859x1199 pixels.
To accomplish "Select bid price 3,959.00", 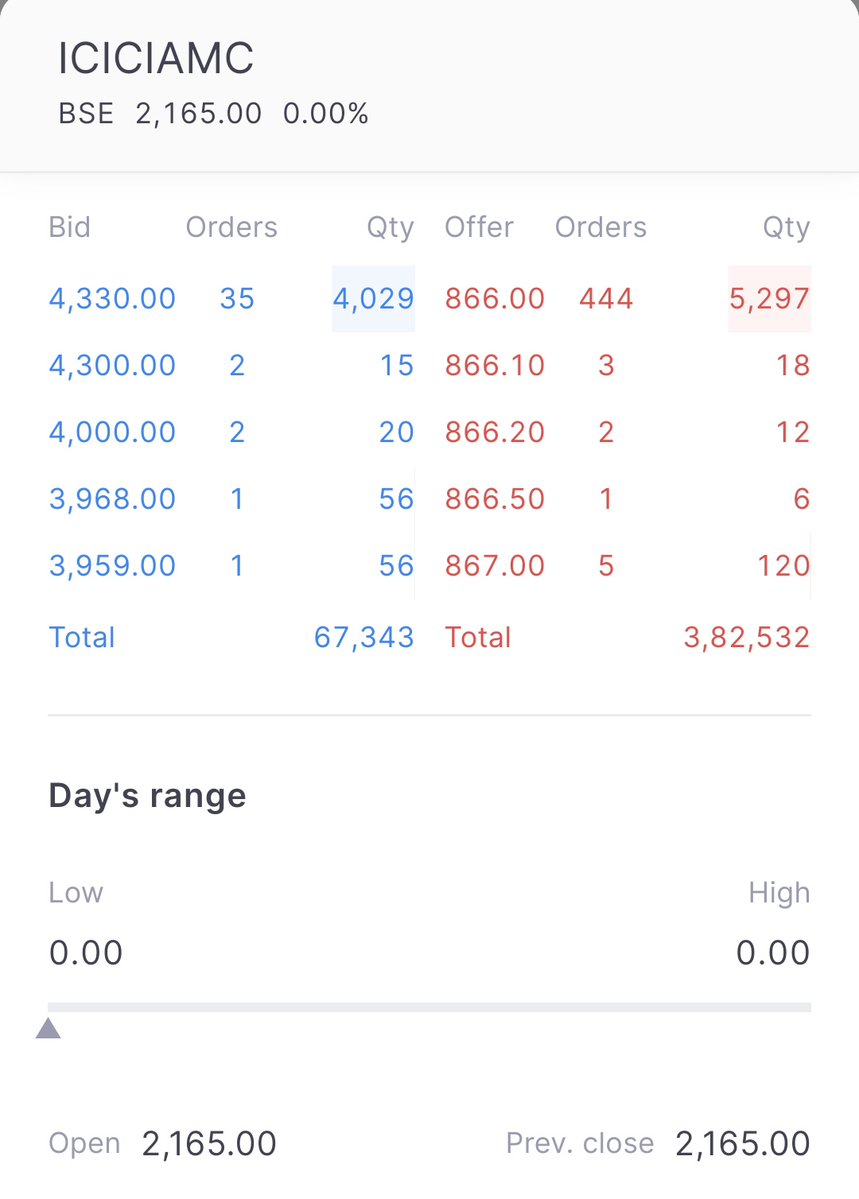I will pos(112,566).
